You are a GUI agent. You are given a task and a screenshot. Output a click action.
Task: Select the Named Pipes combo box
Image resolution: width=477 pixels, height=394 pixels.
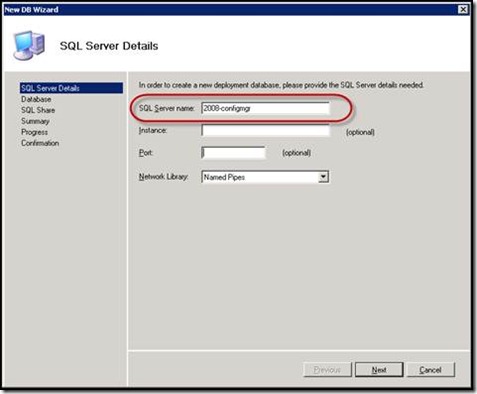[x=265, y=177]
